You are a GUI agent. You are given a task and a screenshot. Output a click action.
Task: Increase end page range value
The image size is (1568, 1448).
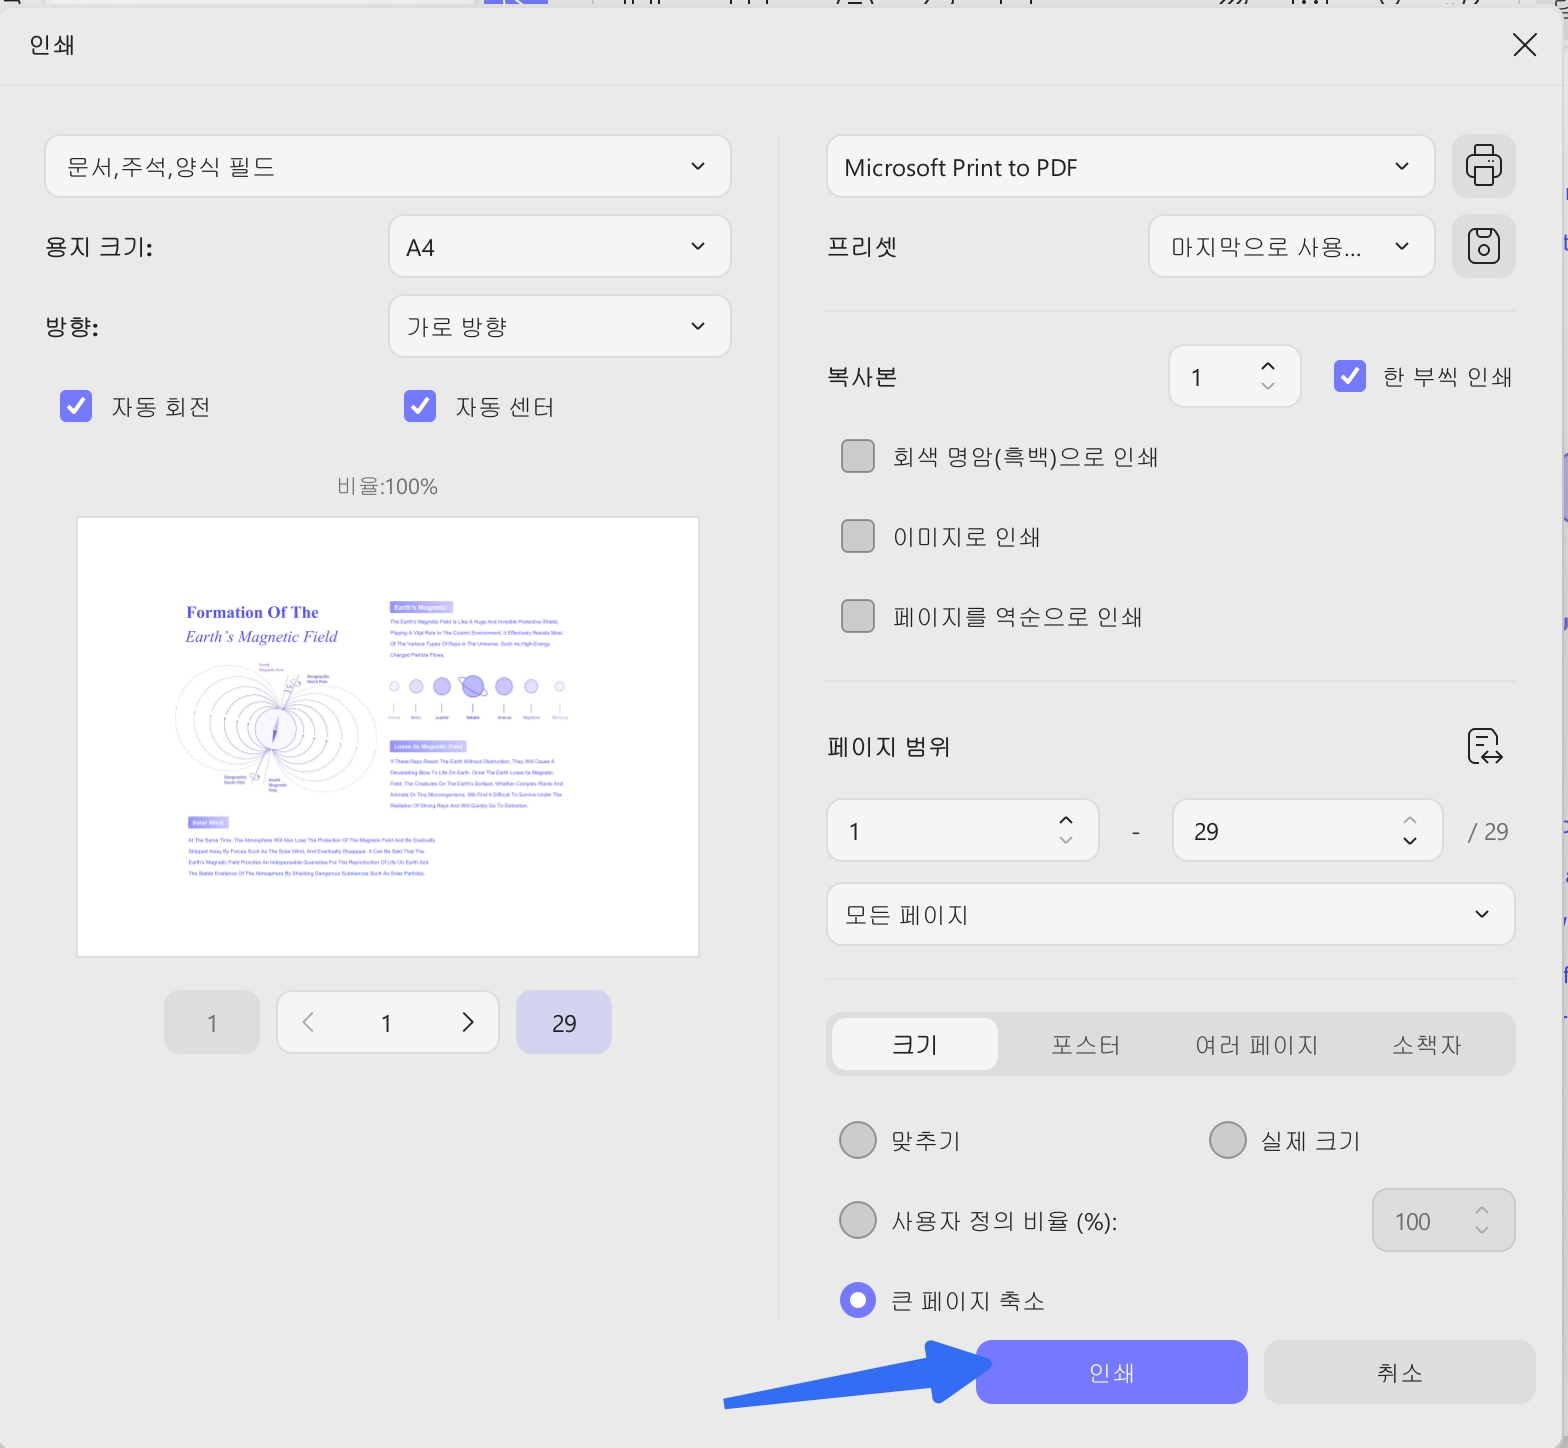coord(1410,820)
